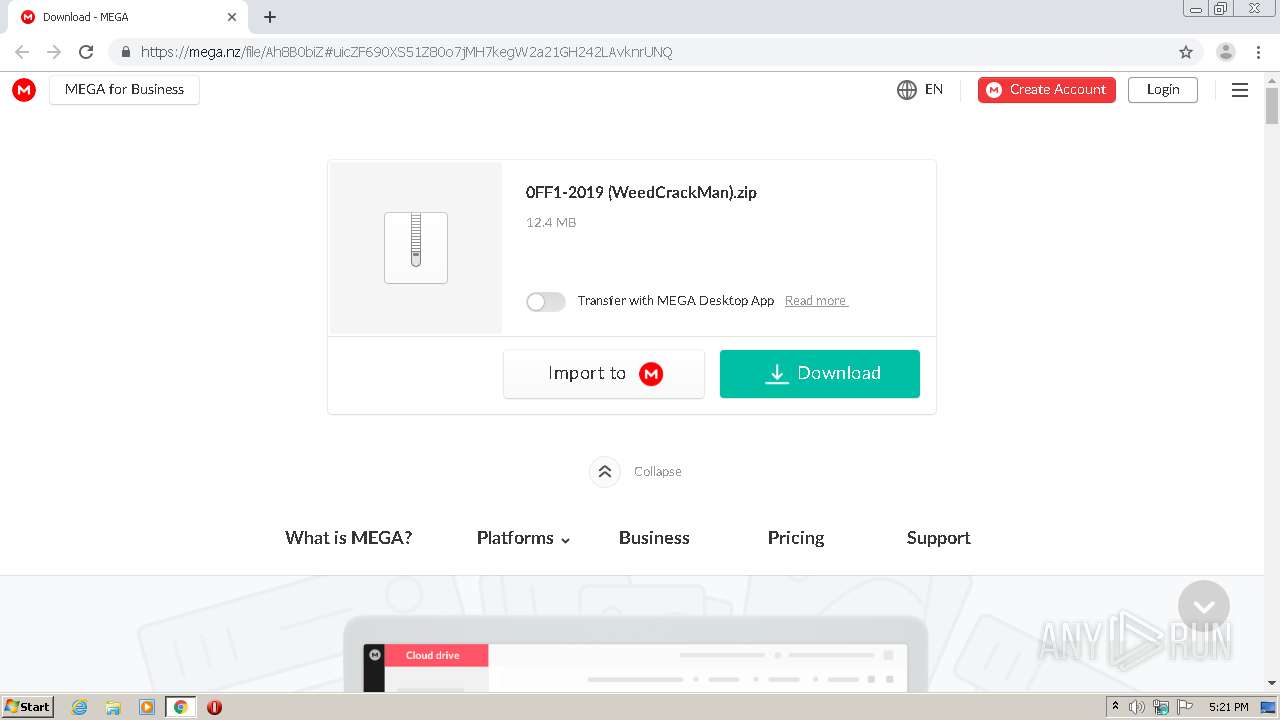Viewport: 1280px width, 720px height.
Task: Click the page vertical scrollbar thumb
Action: (1272, 105)
